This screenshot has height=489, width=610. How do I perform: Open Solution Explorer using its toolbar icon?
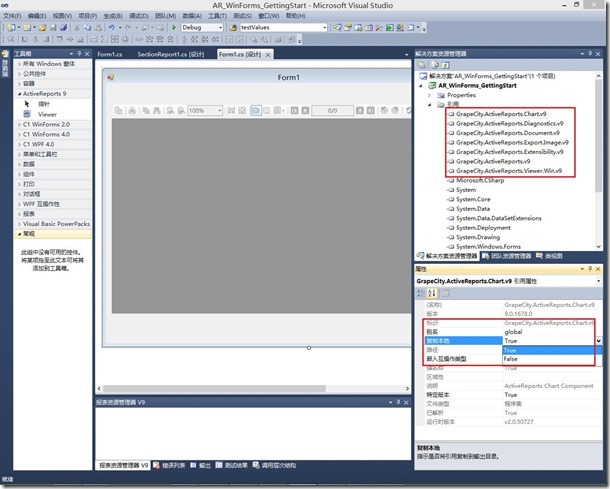pyautogui.click(x=337, y=28)
